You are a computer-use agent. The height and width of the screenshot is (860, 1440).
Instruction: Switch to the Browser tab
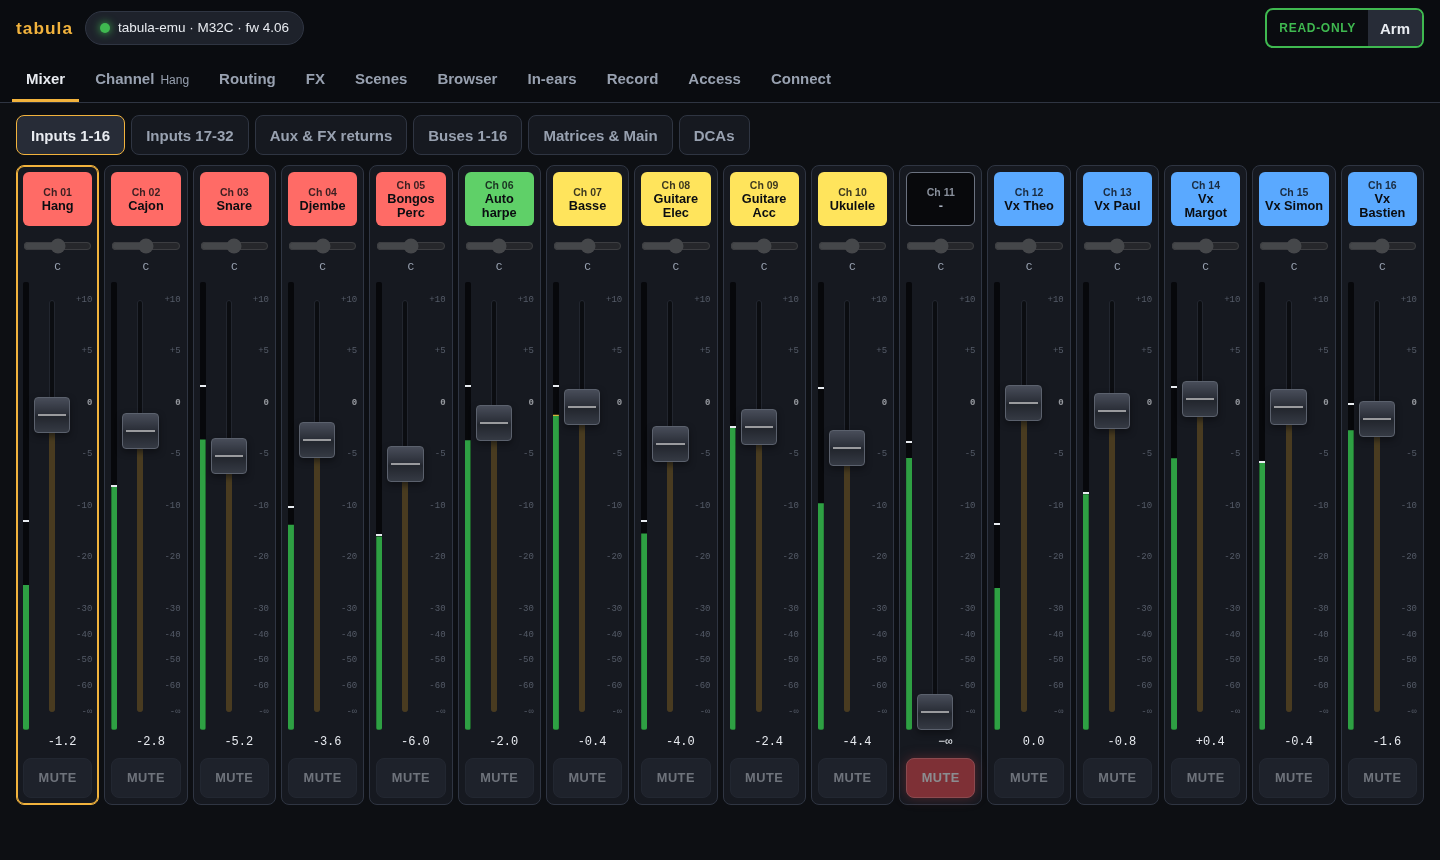click(x=467, y=79)
